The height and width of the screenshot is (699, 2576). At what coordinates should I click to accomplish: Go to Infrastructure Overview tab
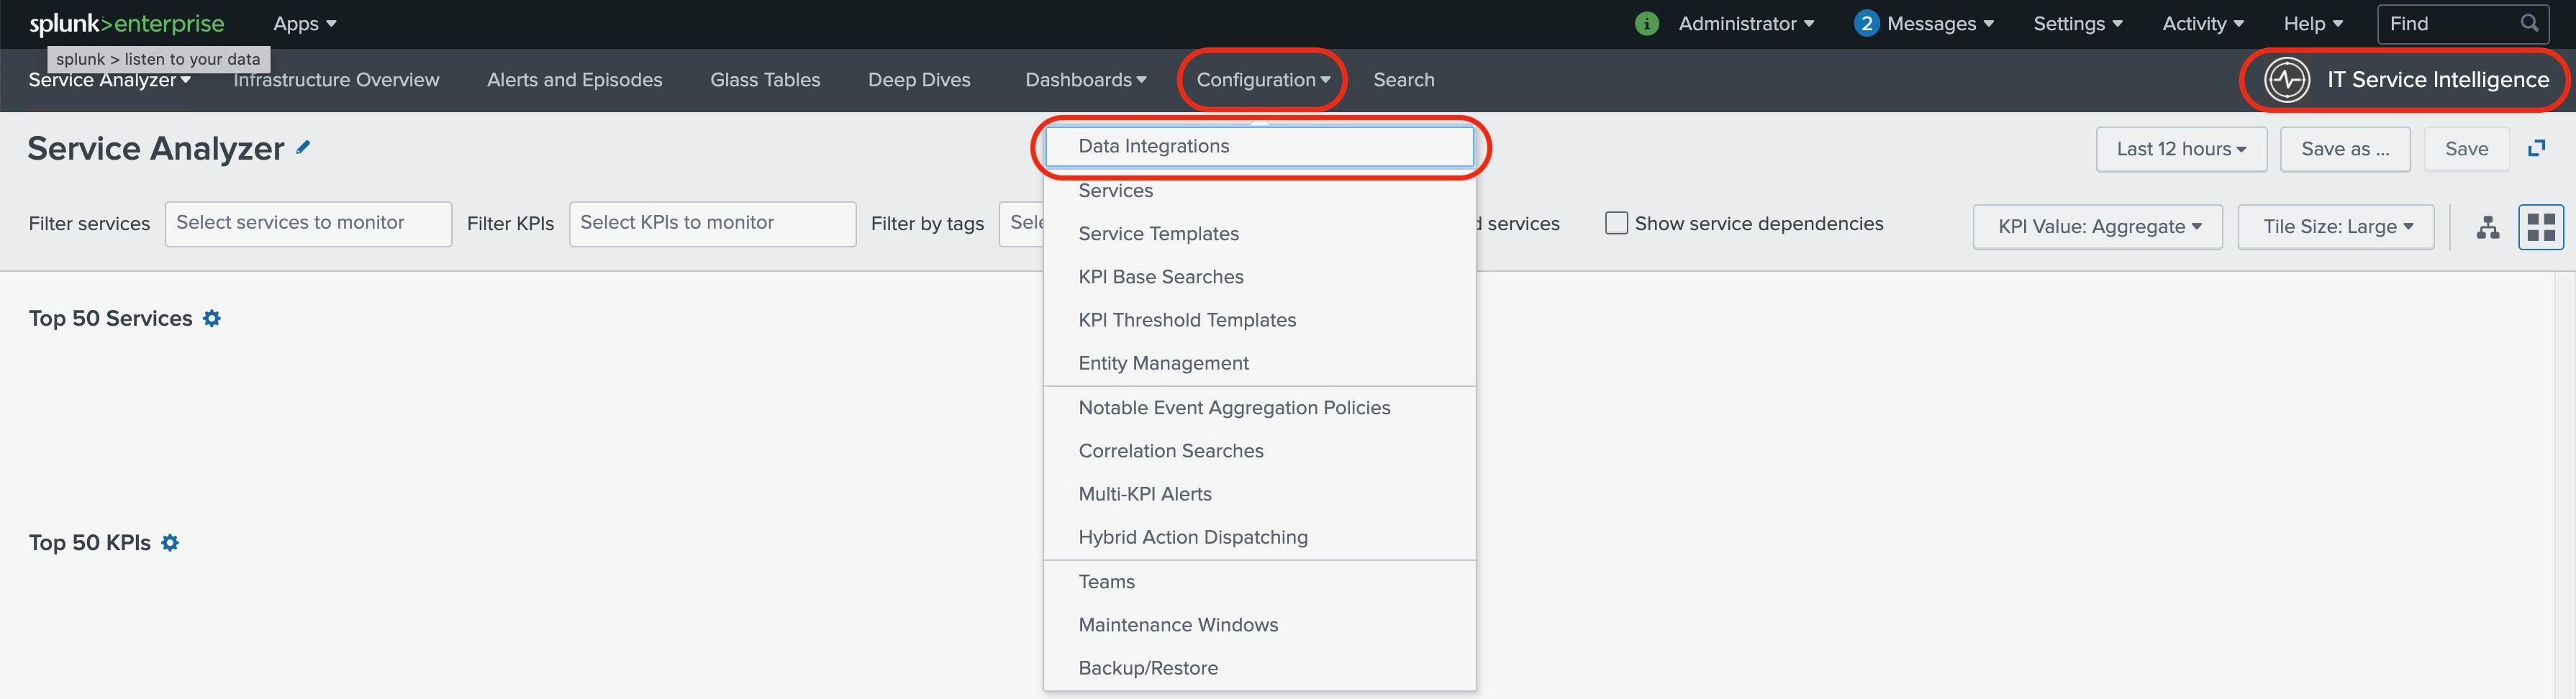tap(336, 80)
